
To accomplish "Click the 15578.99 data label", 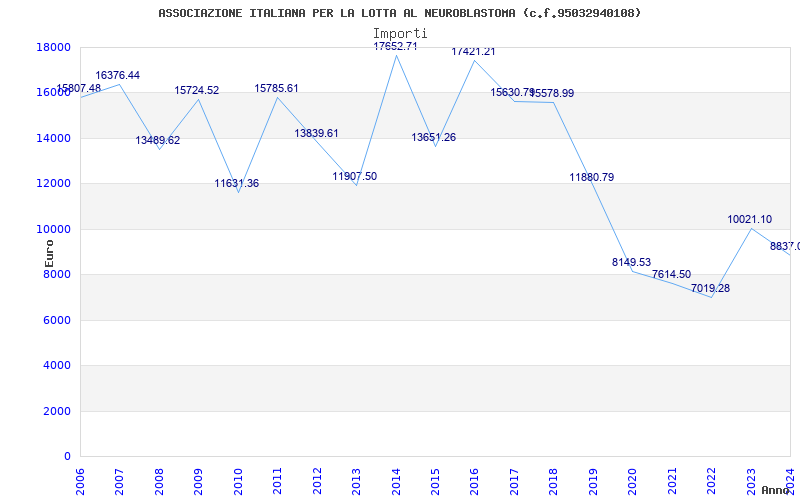I will [x=552, y=93].
